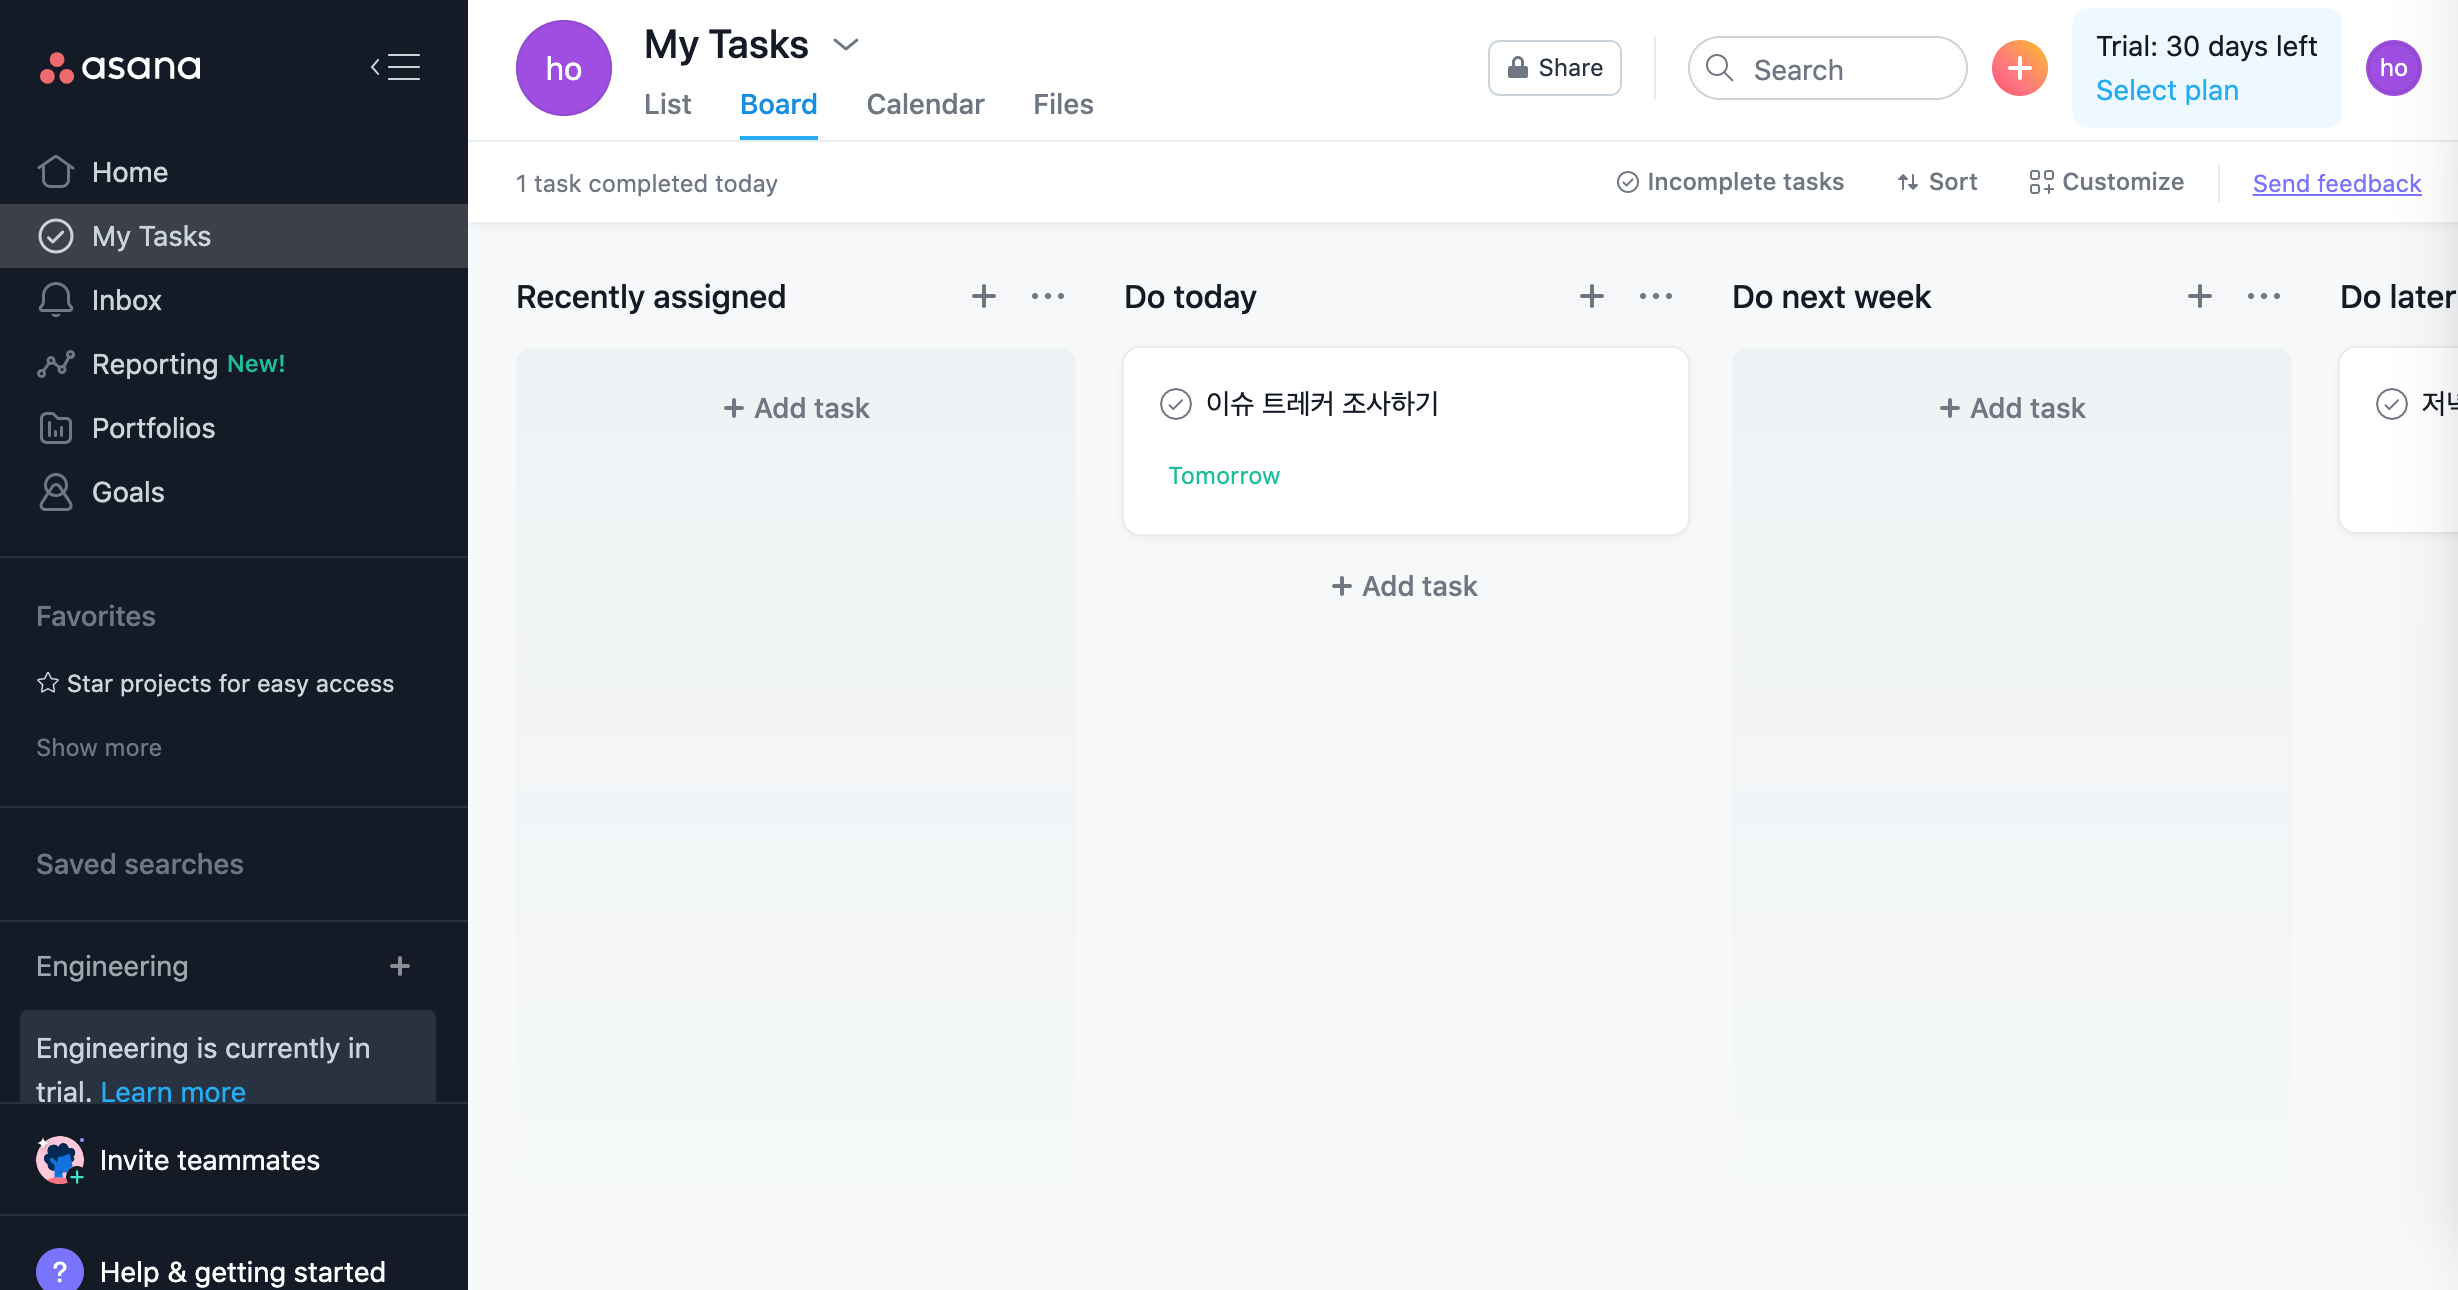Open the Sort dropdown
Viewport: 2458px width, 1290px height.
click(x=1938, y=182)
